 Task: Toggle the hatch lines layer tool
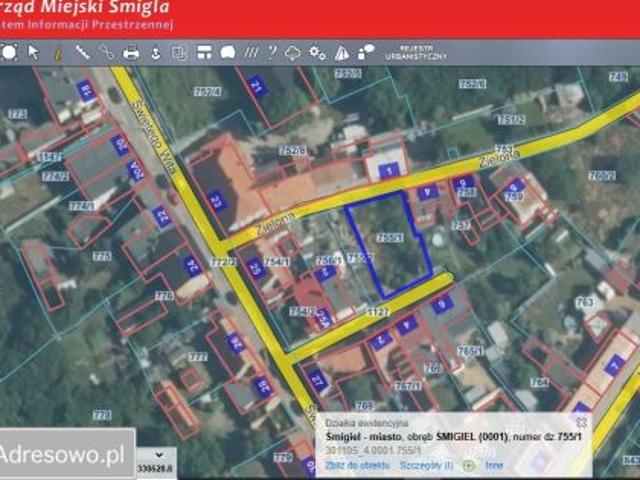click(251, 51)
